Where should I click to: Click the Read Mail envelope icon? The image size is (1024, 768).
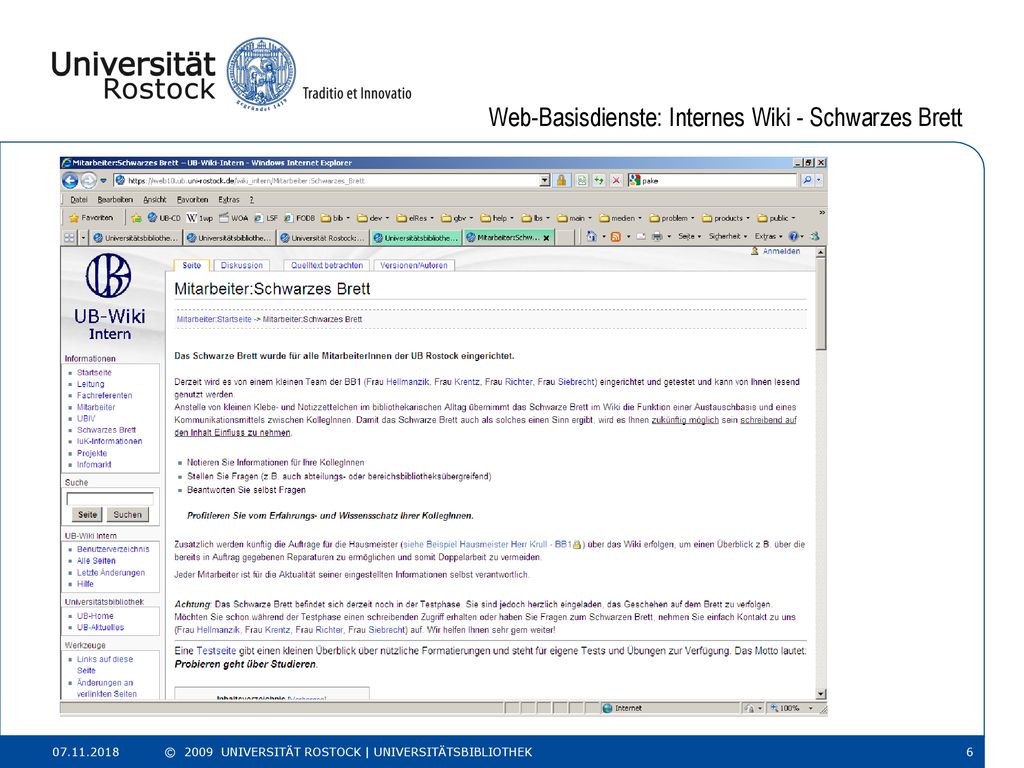[x=641, y=236]
